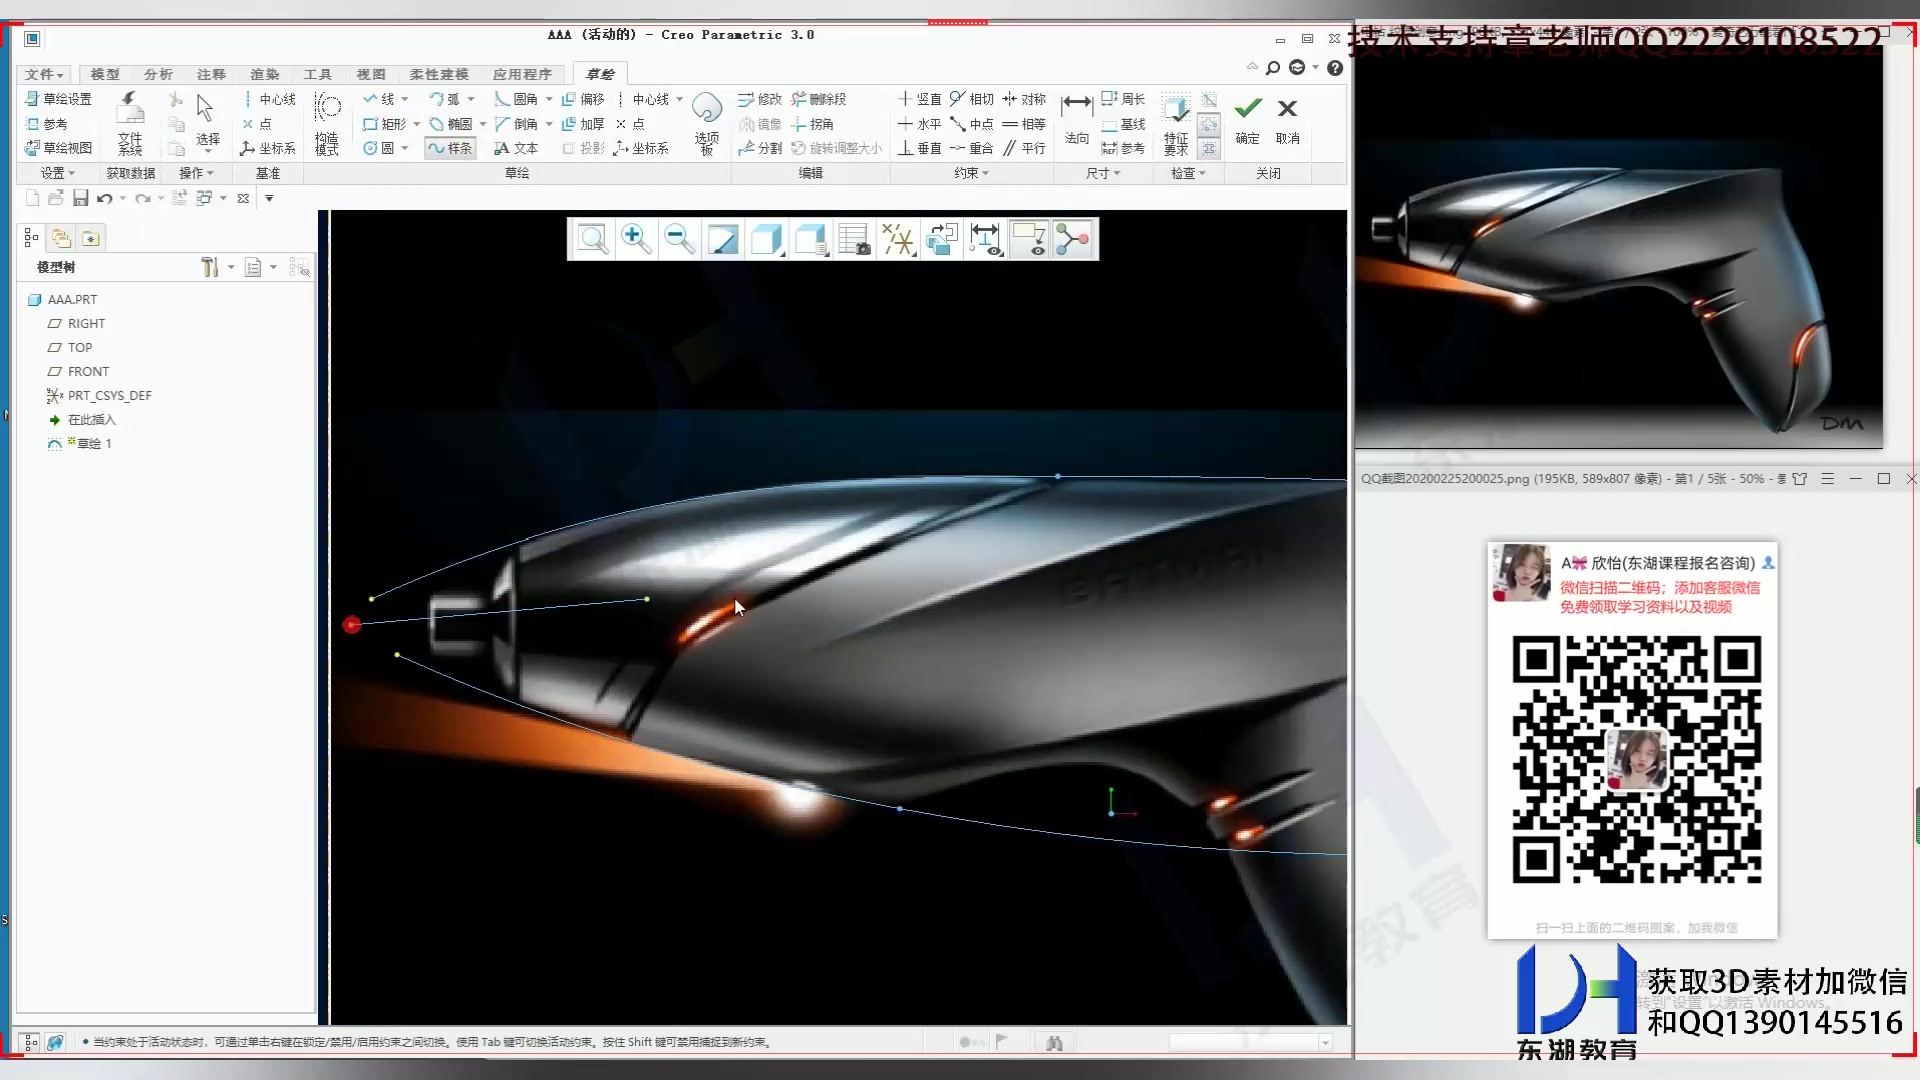Image resolution: width=1920 pixels, height=1080 pixels.
Task: Select the Offset (偏移) tool
Action: click(583, 99)
